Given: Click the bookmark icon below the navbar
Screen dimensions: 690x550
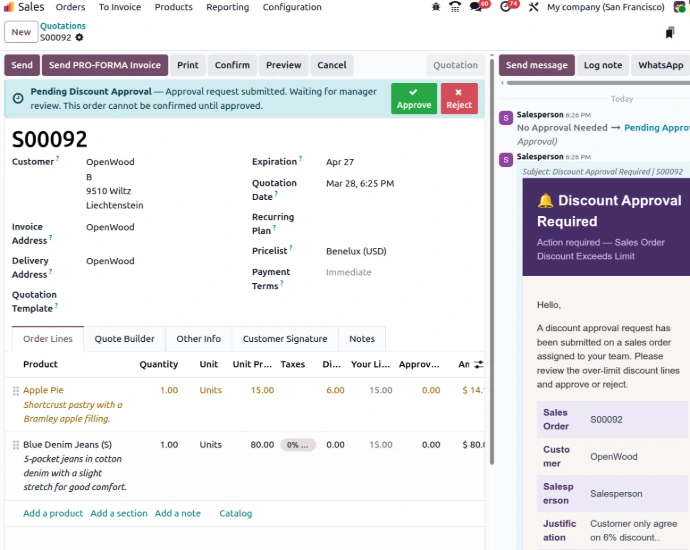Looking at the screenshot, I should tap(669, 33).
